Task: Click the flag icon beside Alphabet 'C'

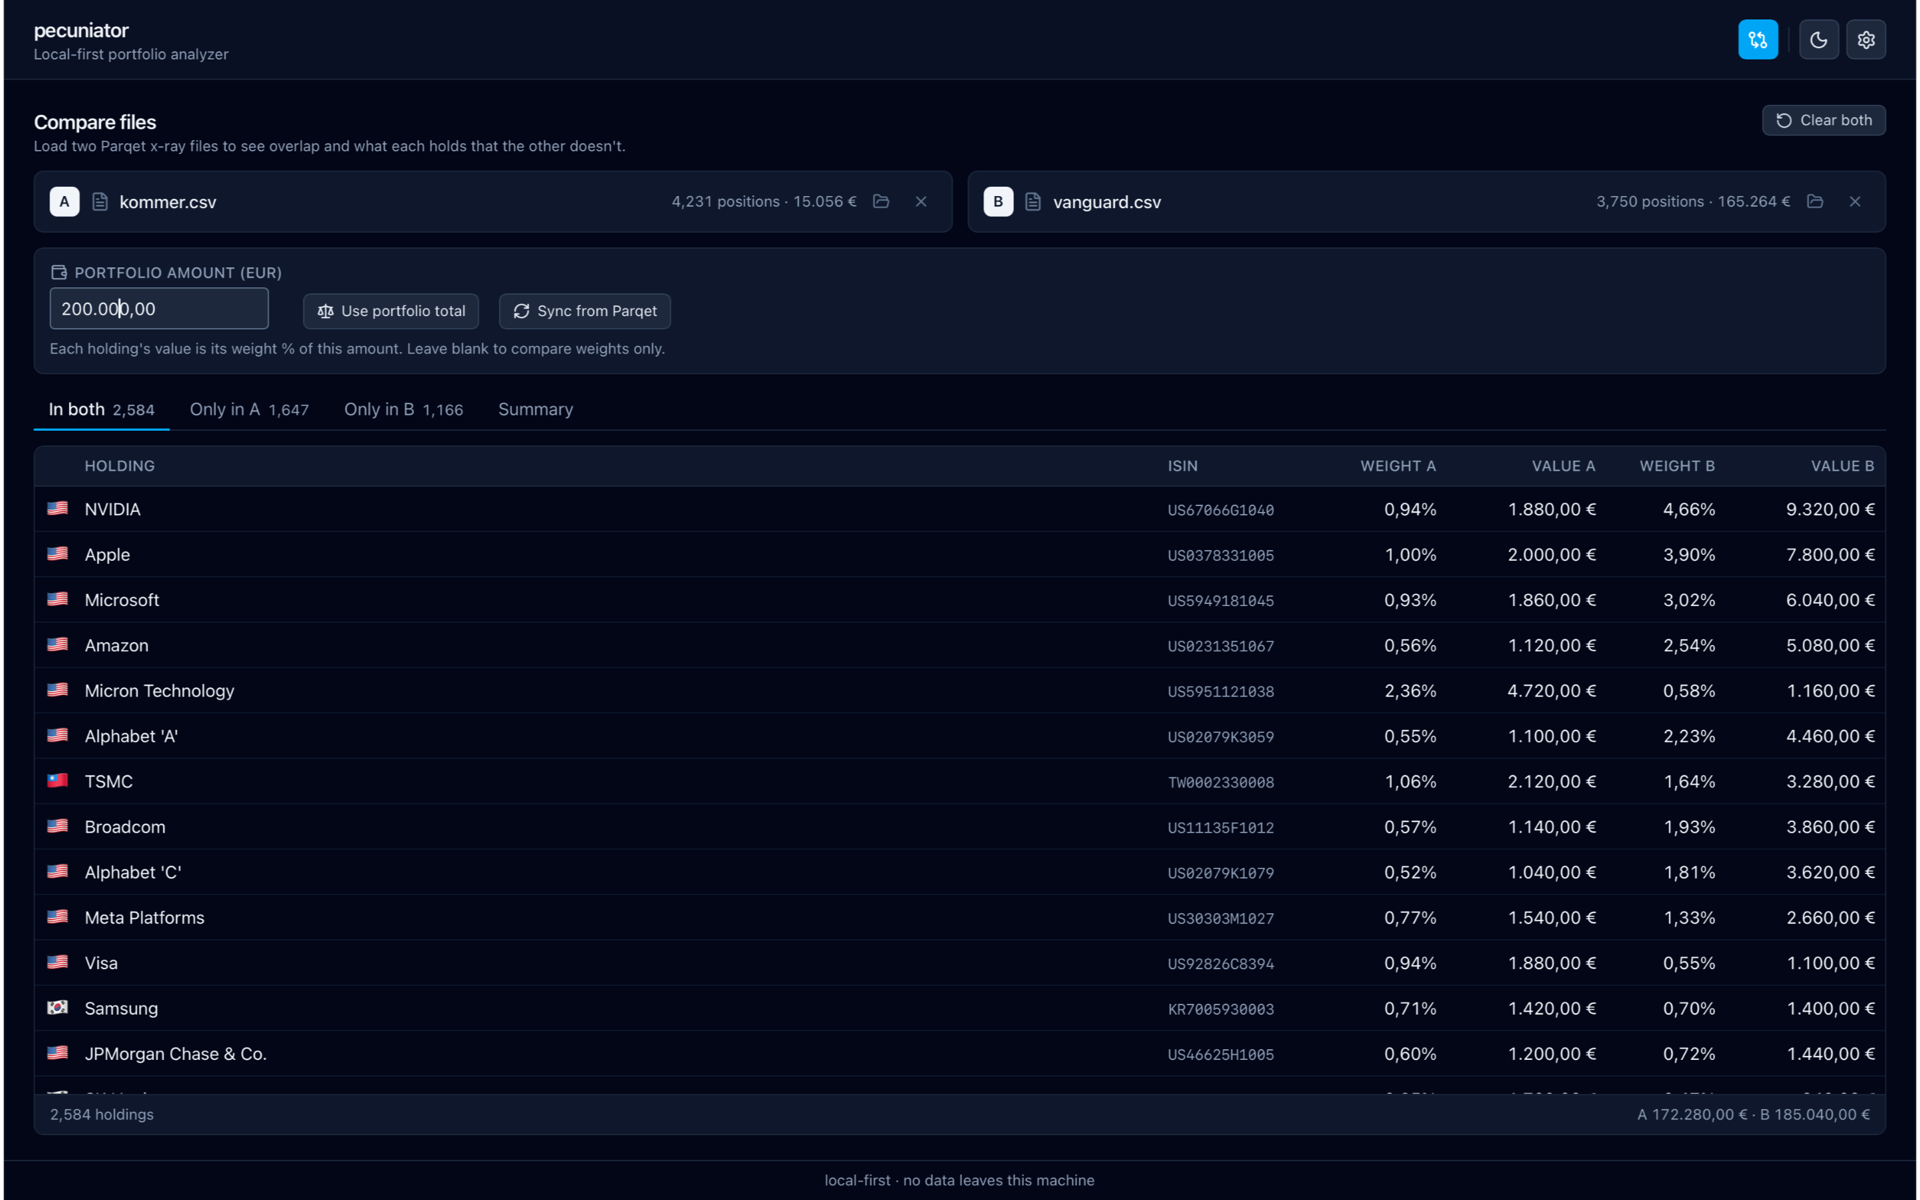Action: 58,871
